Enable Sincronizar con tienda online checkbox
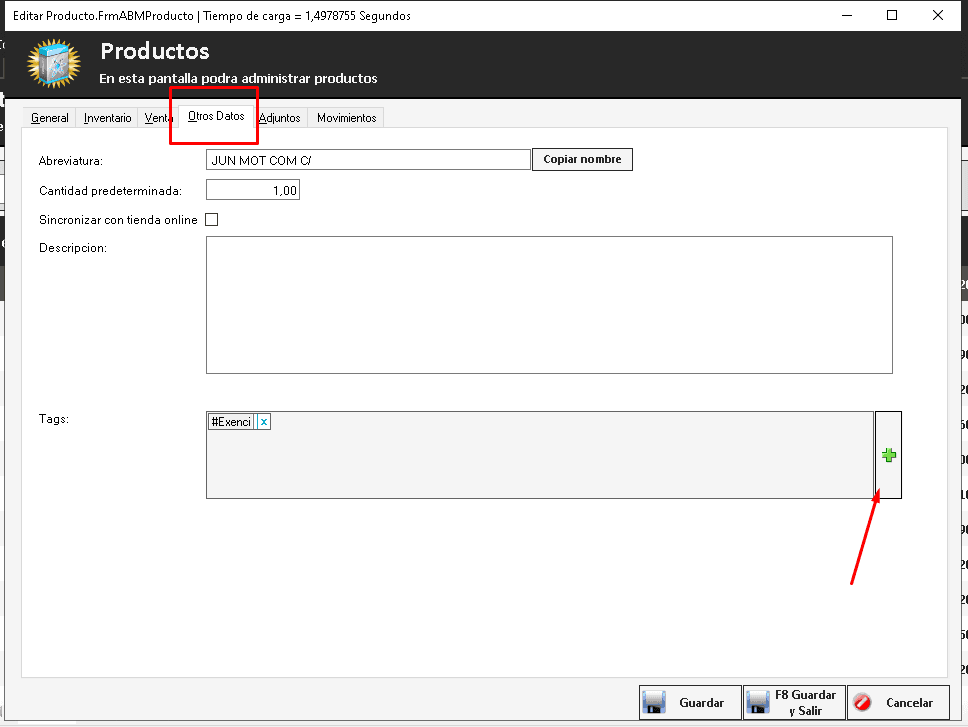 point(211,220)
